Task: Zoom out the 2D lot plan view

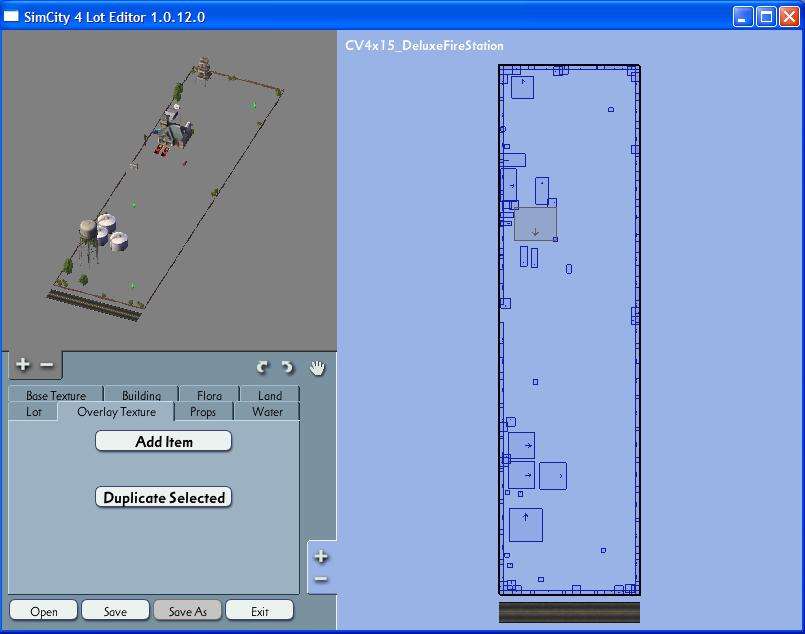Action: (x=321, y=579)
